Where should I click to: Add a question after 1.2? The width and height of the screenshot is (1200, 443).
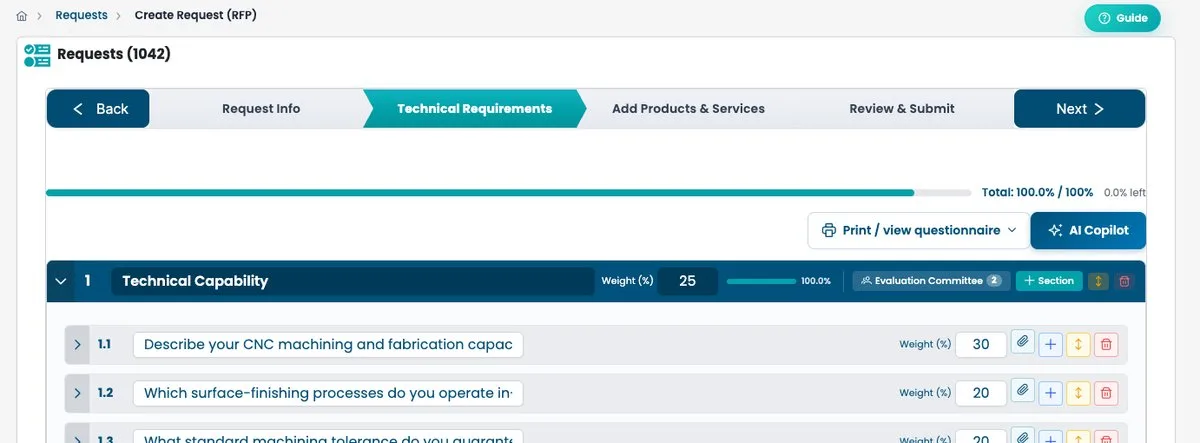pos(1050,393)
